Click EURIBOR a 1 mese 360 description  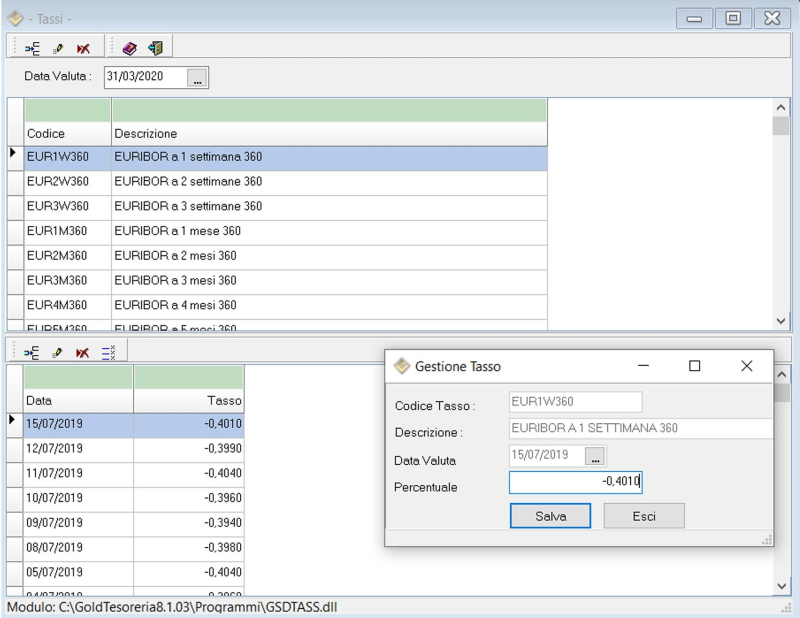coord(177,231)
